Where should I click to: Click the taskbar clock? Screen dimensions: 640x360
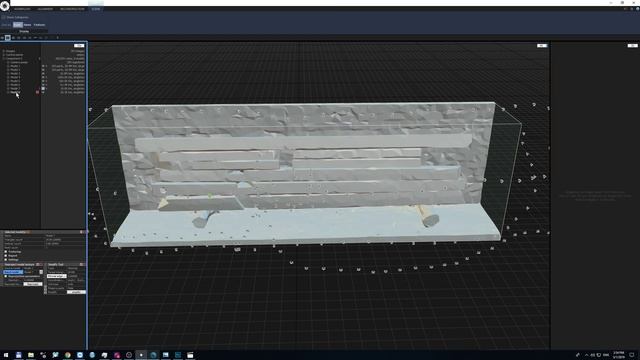(x=618, y=355)
